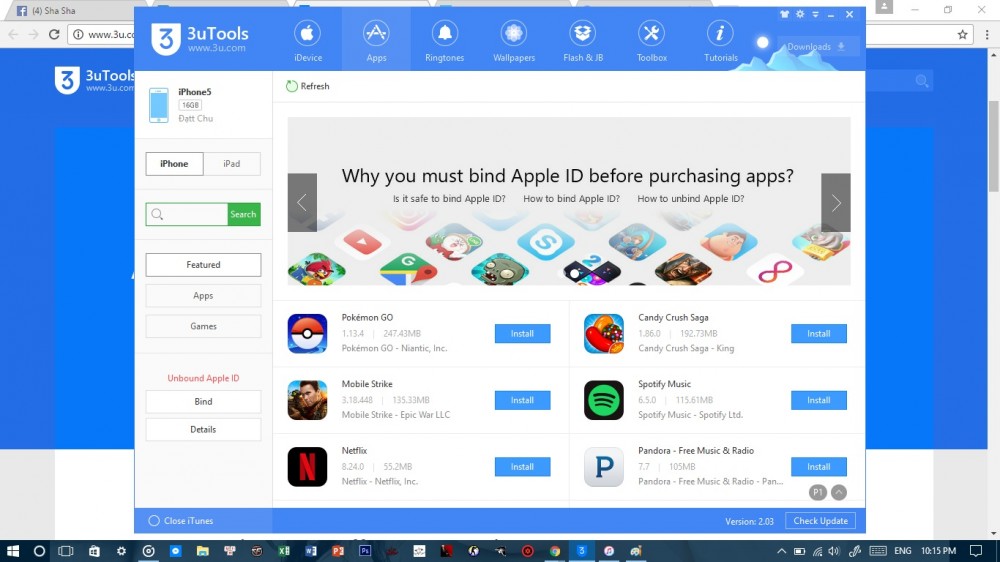1000x562 pixels.
Task: Install Pokémon GO
Action: [x=522, y=334]
